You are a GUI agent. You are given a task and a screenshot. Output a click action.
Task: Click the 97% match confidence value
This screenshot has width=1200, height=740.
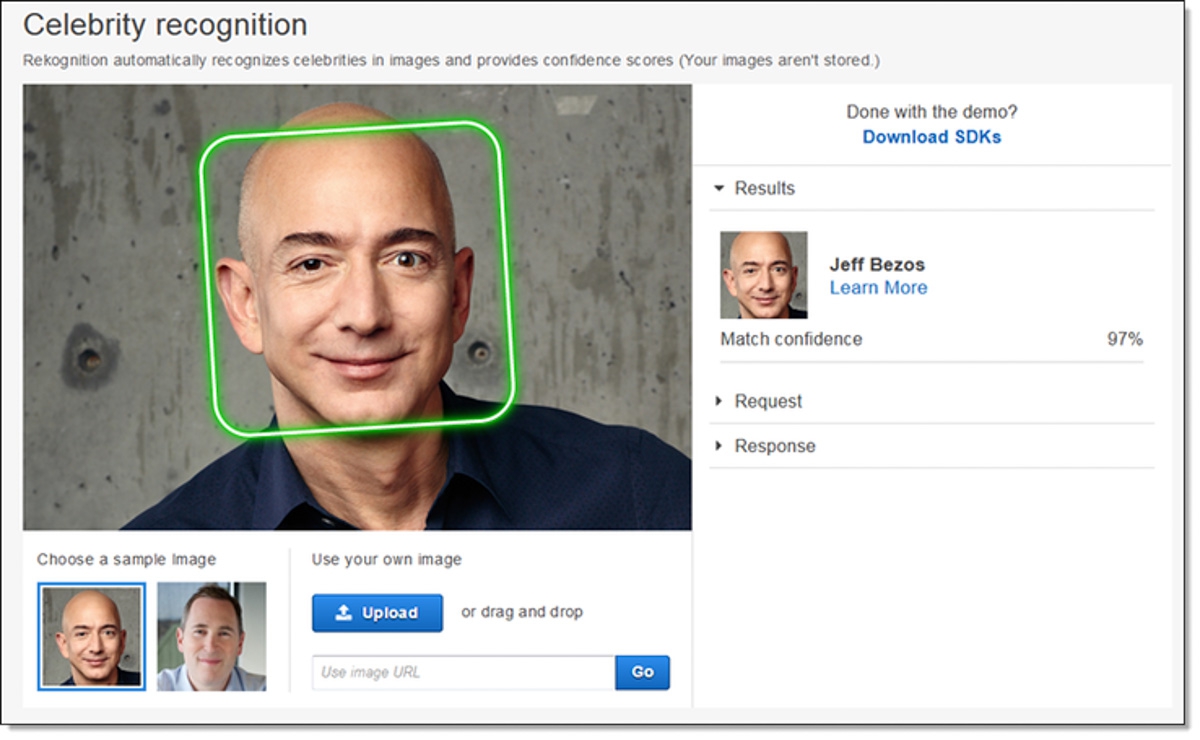pyautogui.click(x=1124, y=339)
